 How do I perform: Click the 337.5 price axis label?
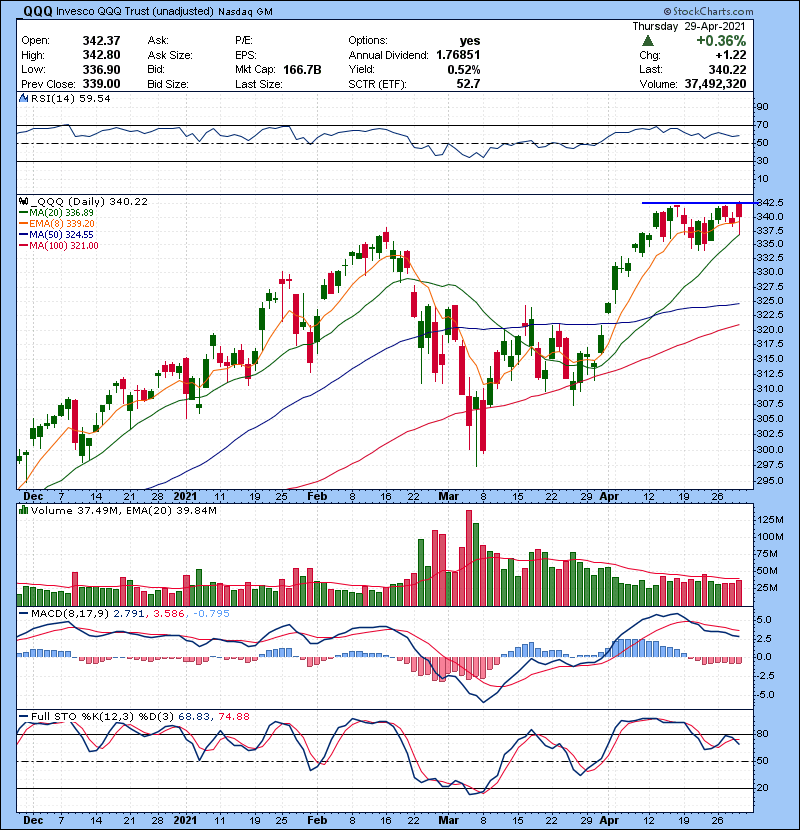tap(770, 231)
